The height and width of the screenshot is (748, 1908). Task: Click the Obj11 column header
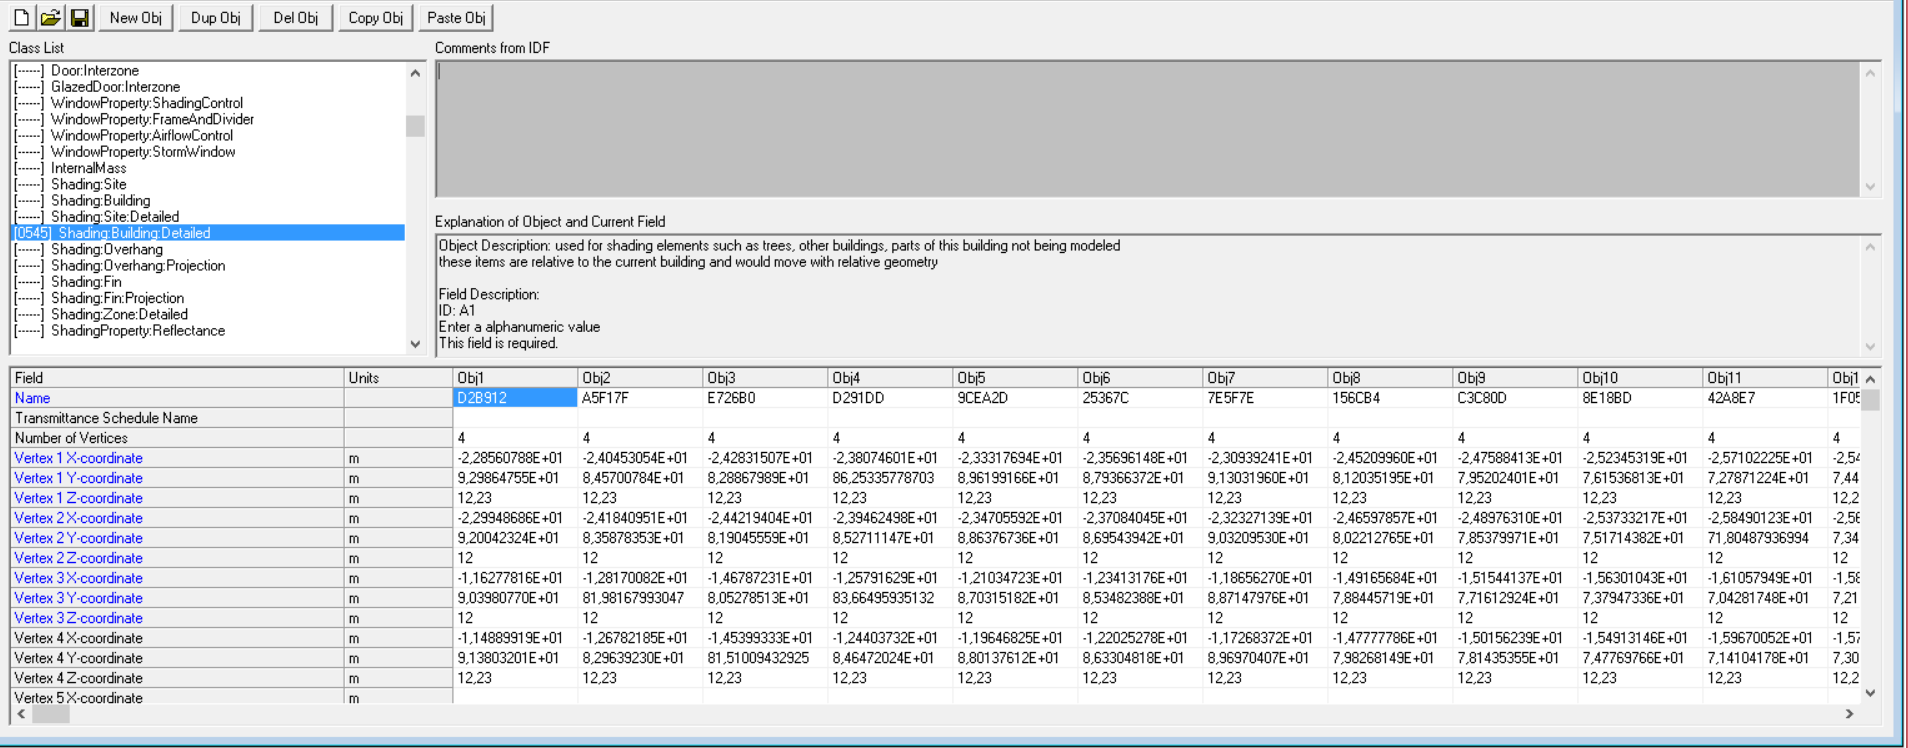tap(1765, 378)
